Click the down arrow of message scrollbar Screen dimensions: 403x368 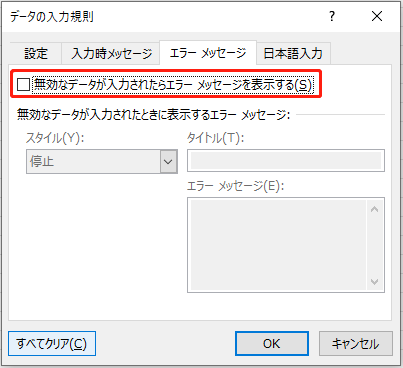point(375,282)
